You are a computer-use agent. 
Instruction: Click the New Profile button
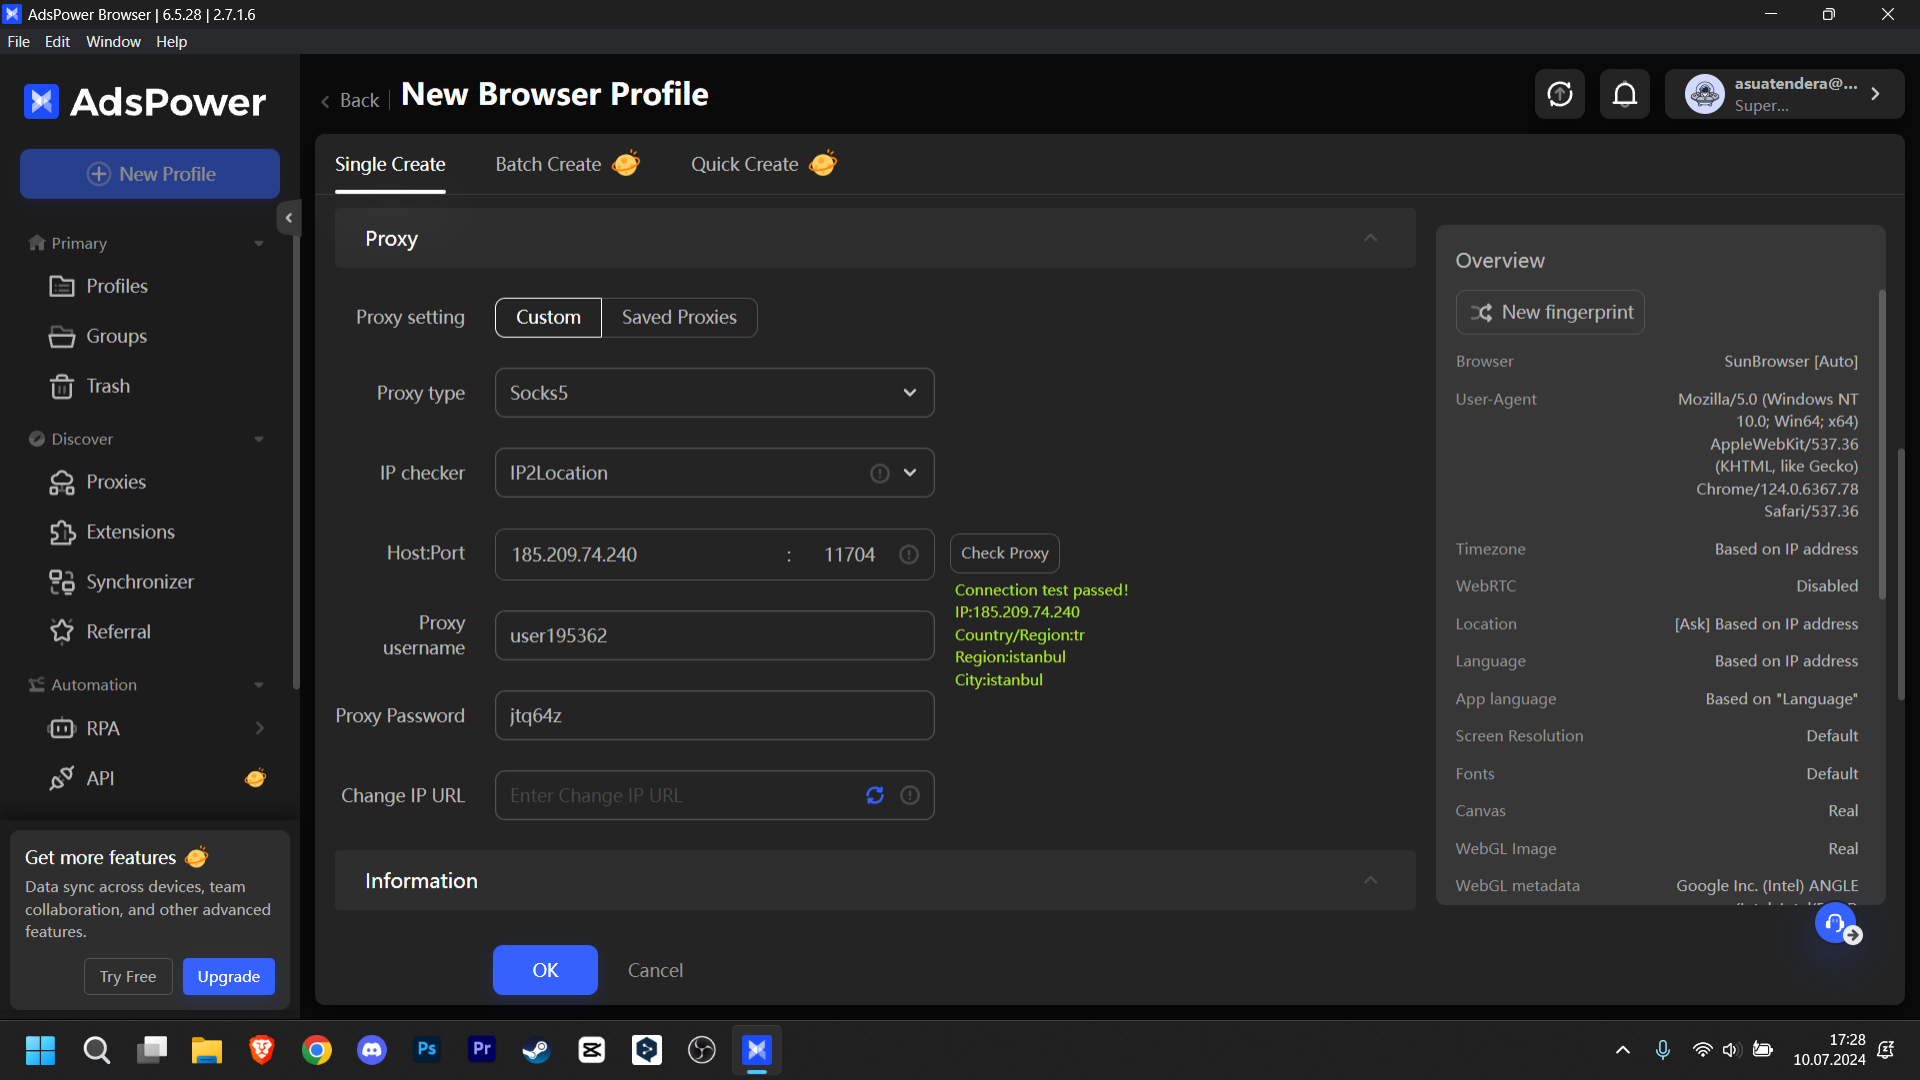150,174
